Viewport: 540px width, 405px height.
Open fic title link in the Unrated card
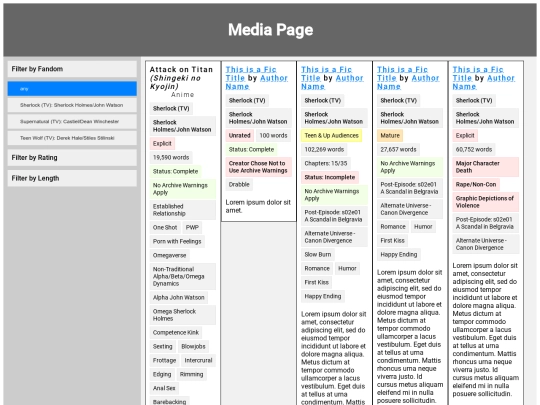pyautogui.click(x=251, y=74)
